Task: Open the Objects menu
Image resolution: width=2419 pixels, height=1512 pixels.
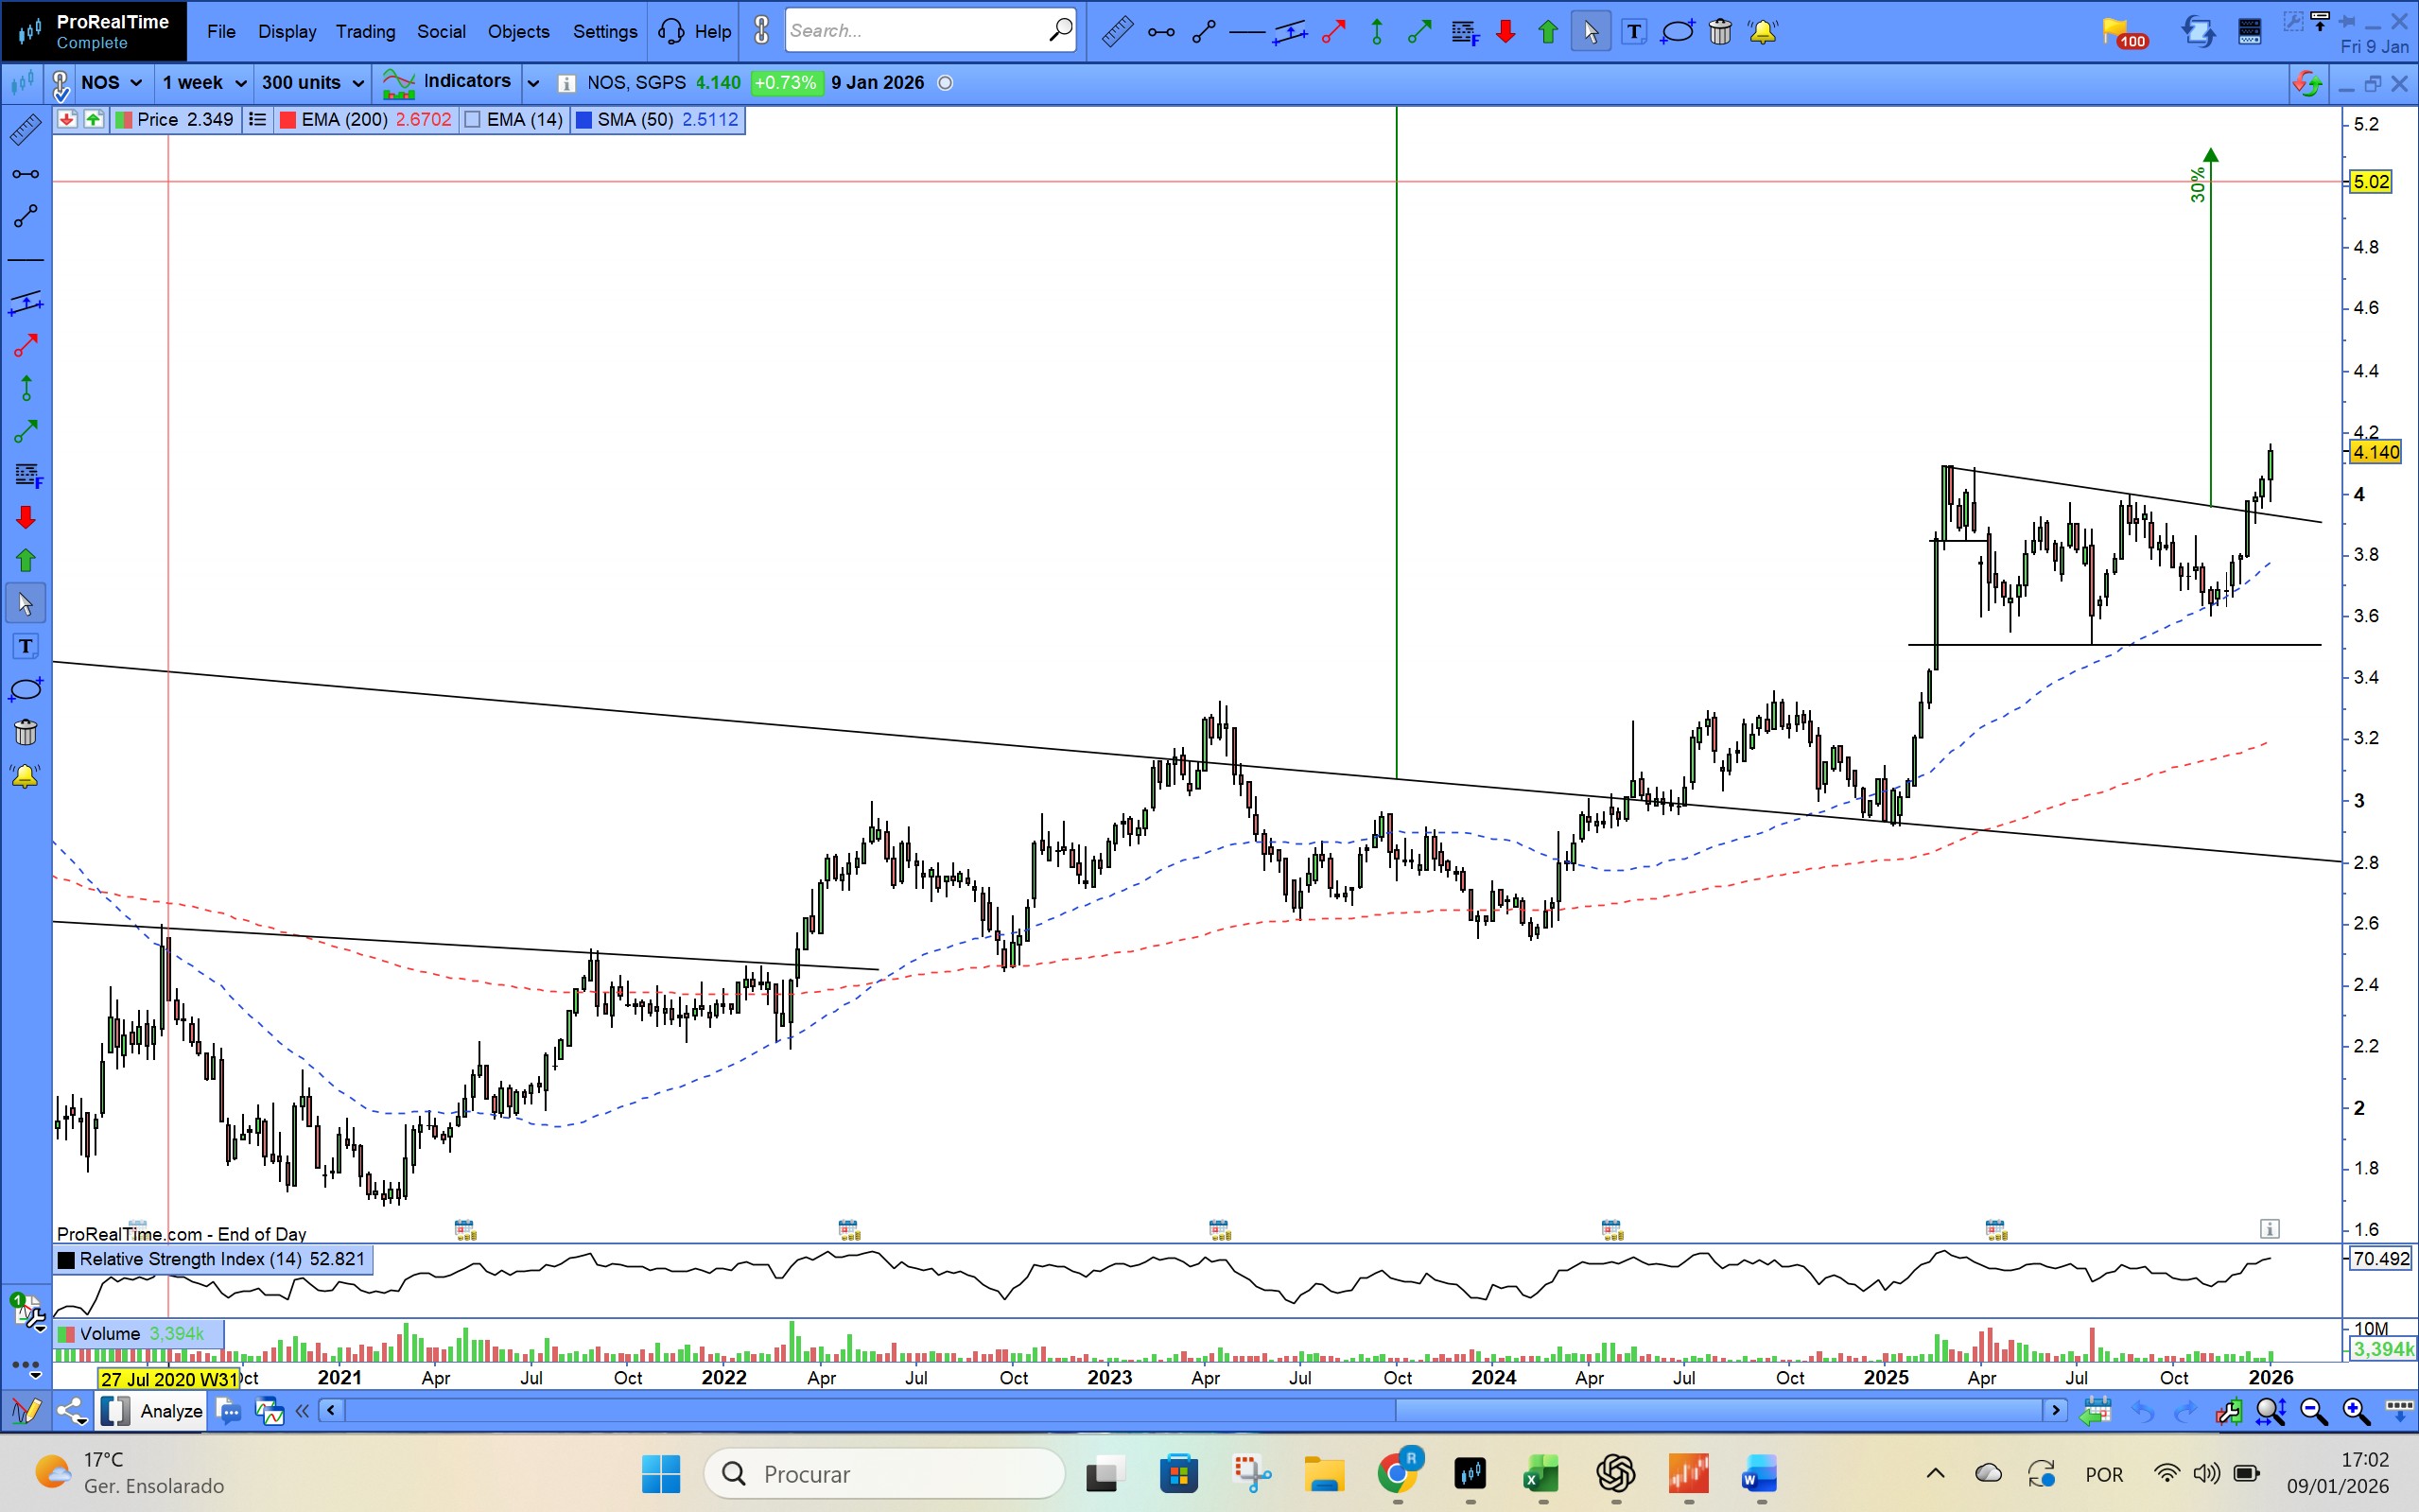Action: pos(518,32)
